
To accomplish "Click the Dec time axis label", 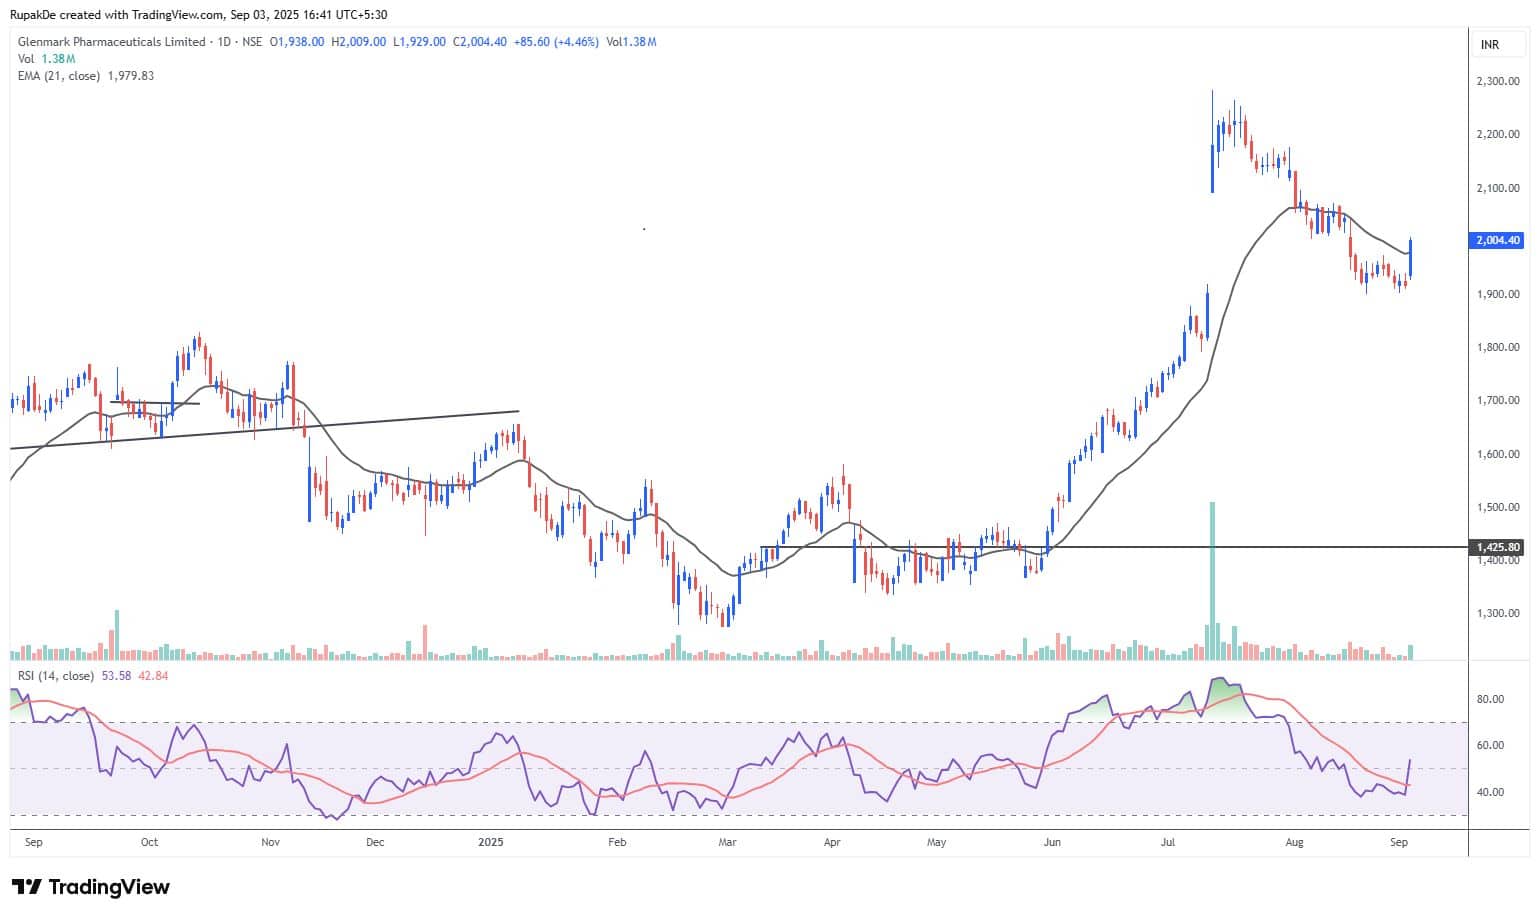I will (x=375, y=842).
